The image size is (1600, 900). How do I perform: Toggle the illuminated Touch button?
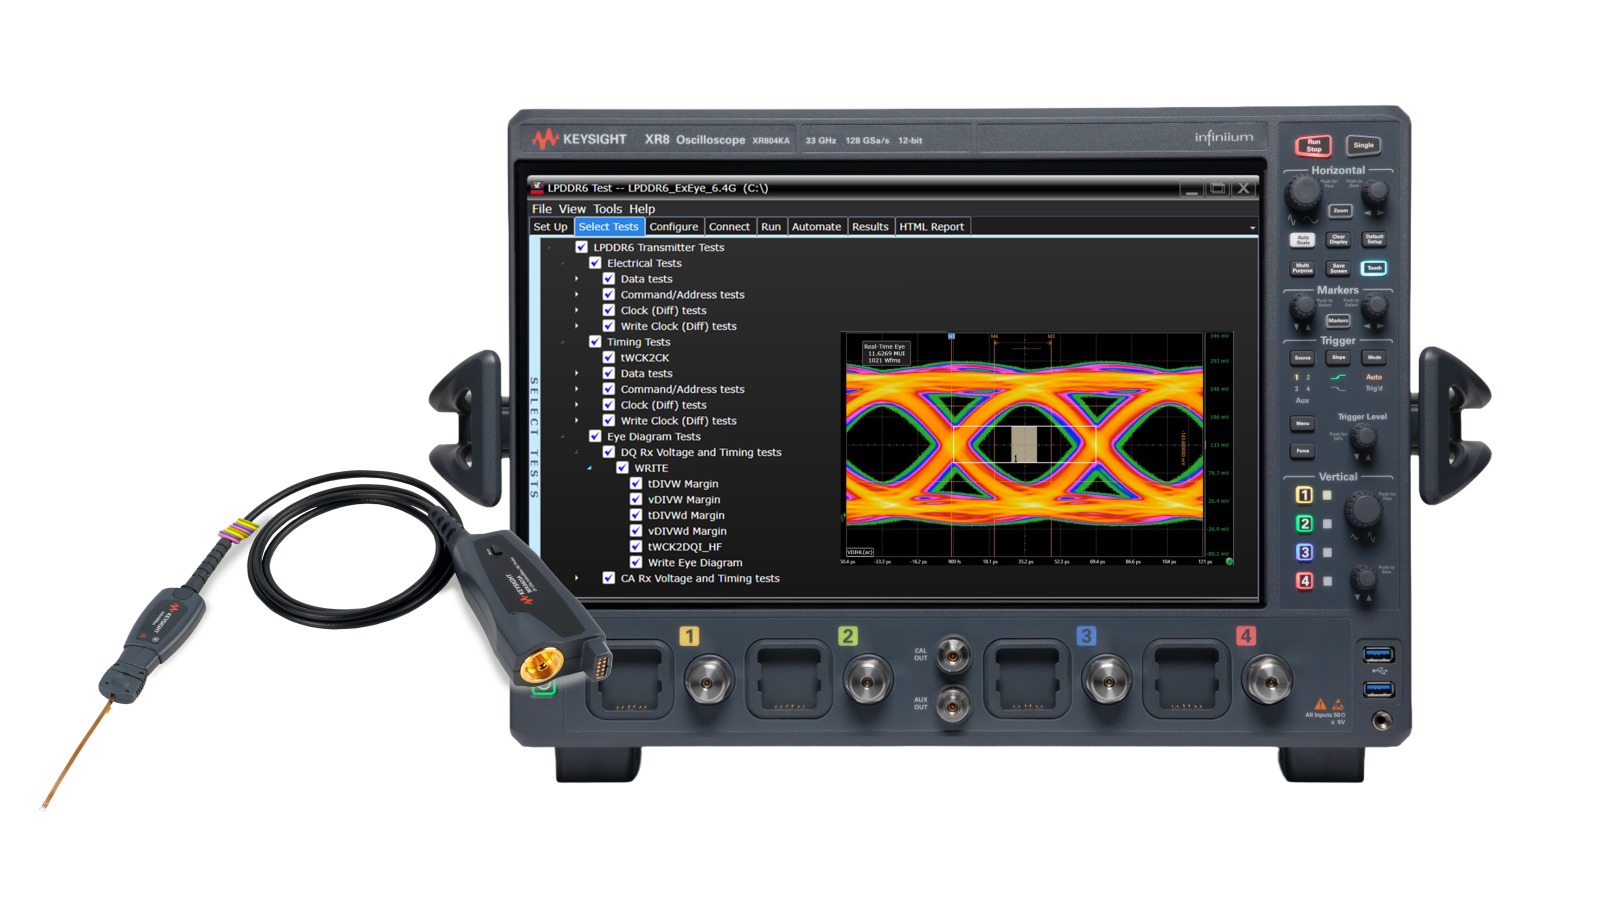click(x=1374, y=268)
